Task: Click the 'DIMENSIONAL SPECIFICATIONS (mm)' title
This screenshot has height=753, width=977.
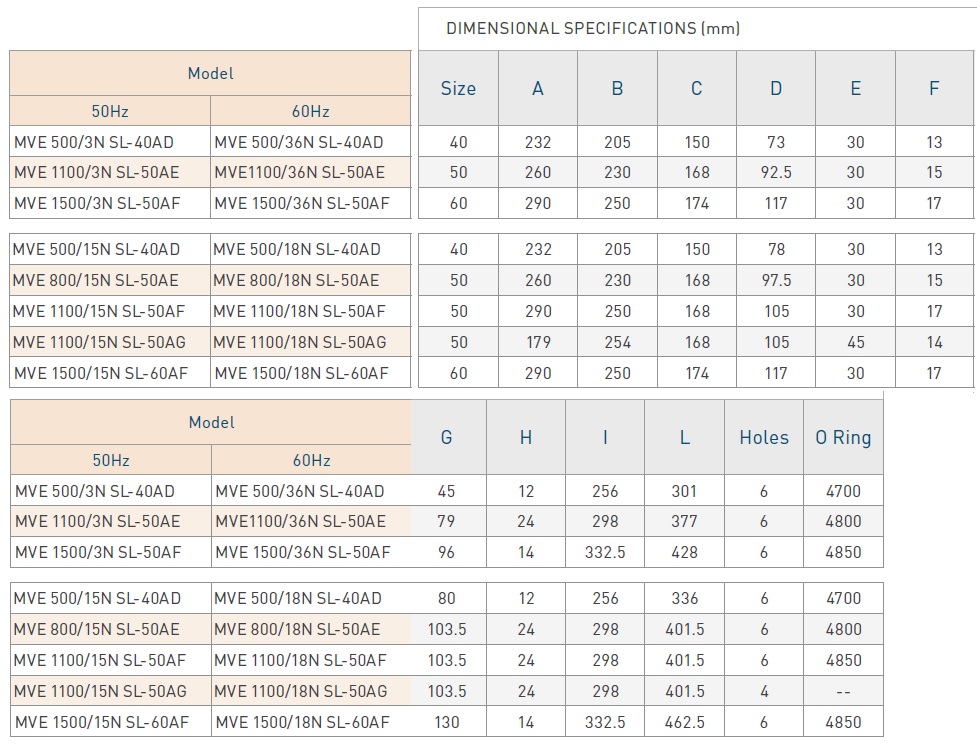Action: click(593, 29)
